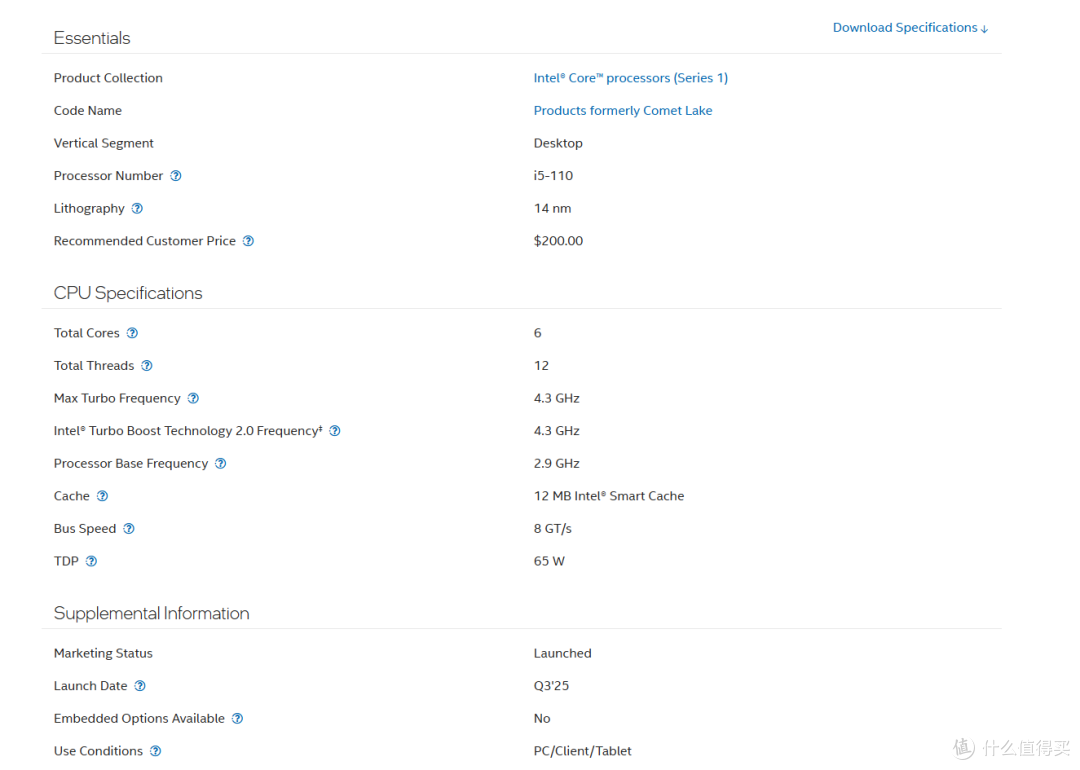
Task: Click the Essentials section heading
Action: point(92,38)
